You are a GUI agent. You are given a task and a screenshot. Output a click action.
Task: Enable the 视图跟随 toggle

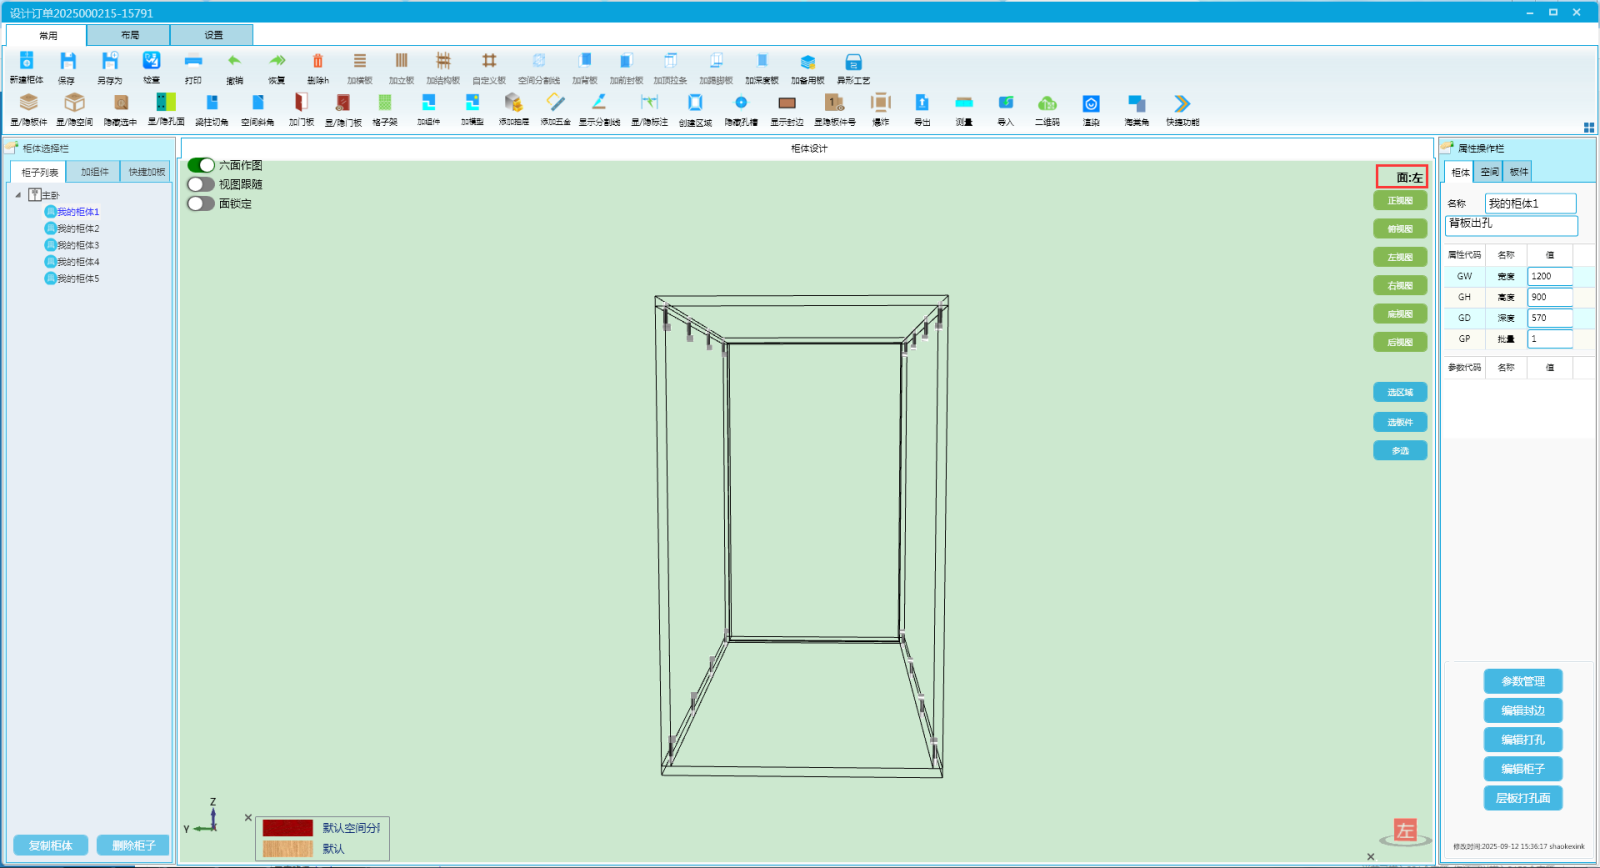(x=201, y=184)
